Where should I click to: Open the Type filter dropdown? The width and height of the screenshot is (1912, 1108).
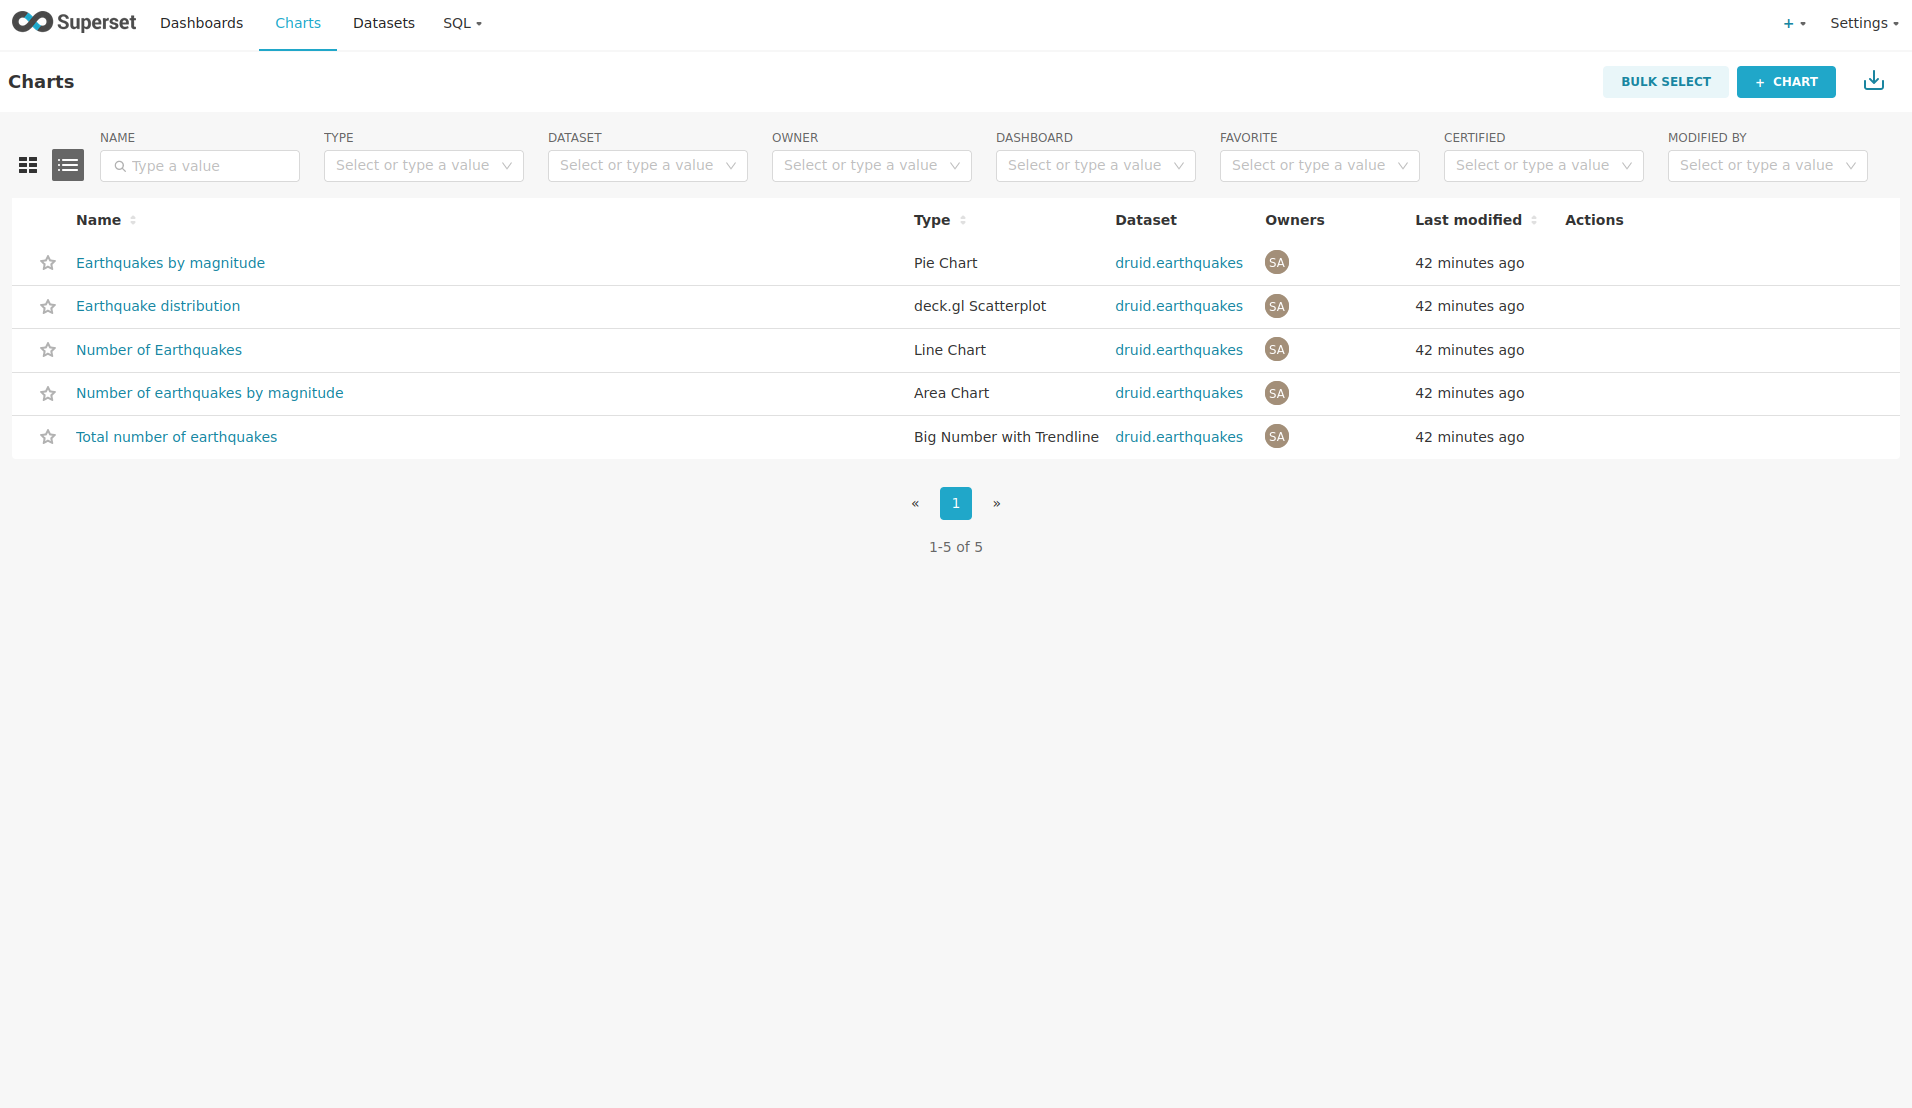pos(423,166)
